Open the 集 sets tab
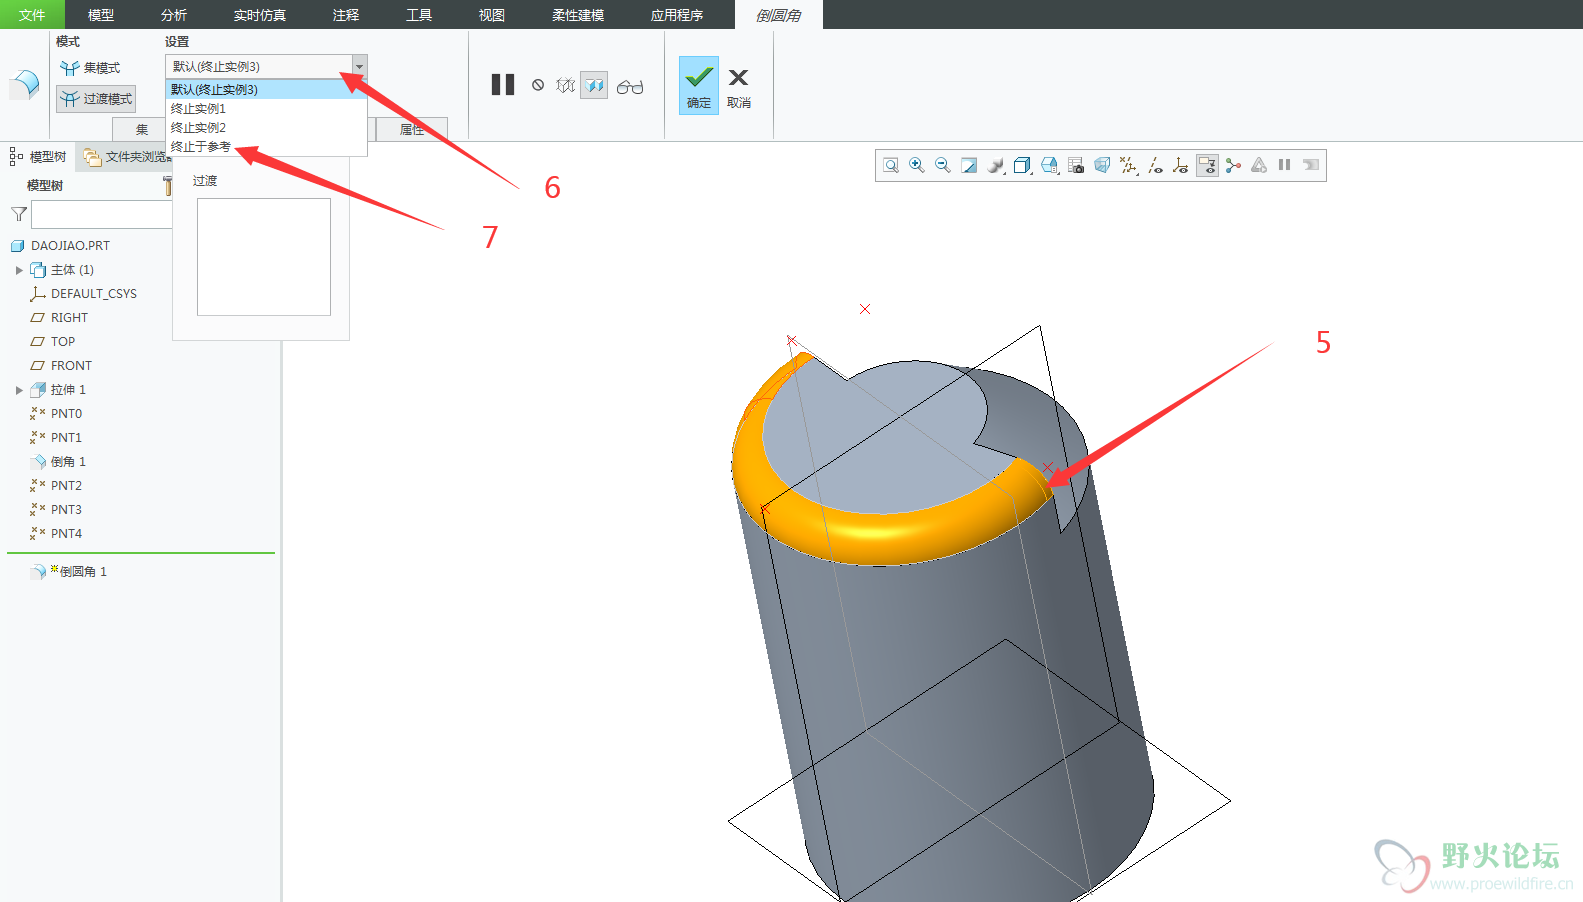Viewport: 1583px width, 902px height. click(x=141, y=129)
